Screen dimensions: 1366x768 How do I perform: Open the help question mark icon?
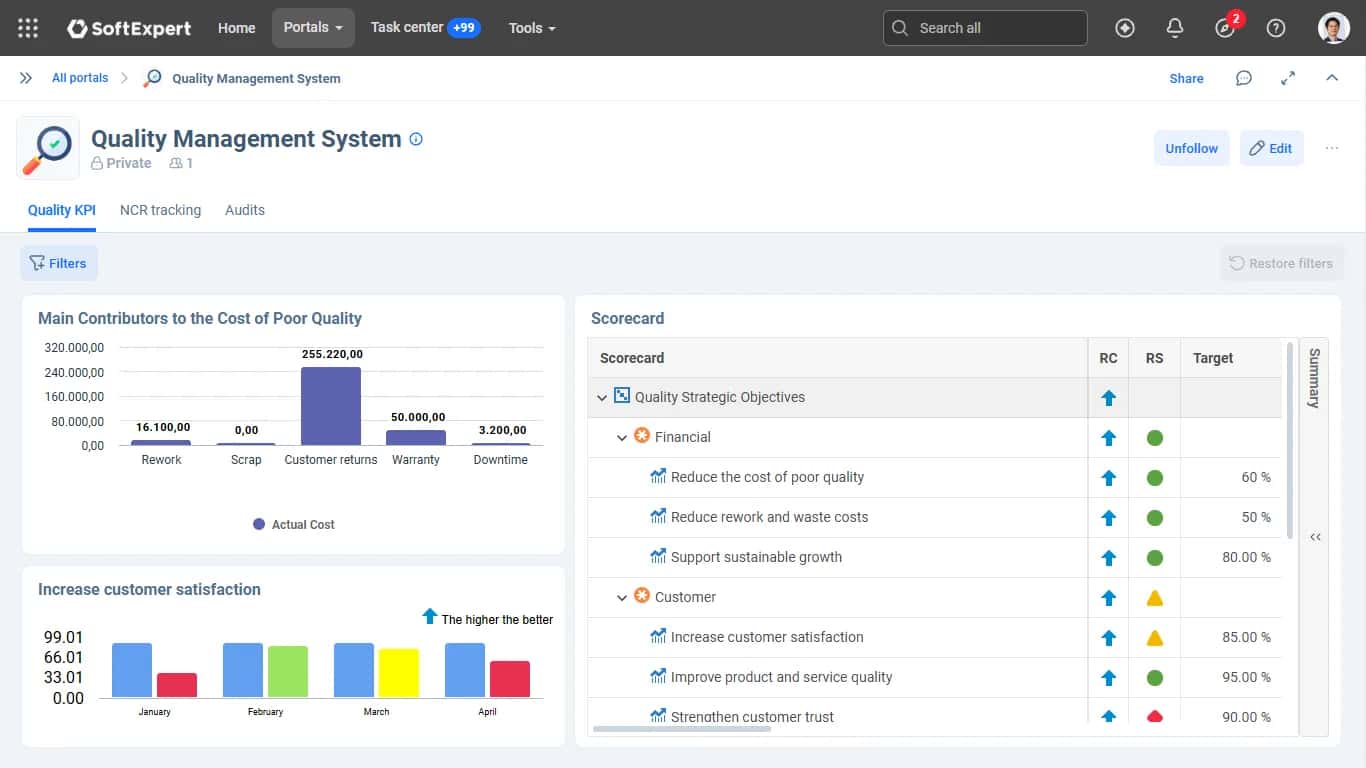click(x=1276, y=28)
